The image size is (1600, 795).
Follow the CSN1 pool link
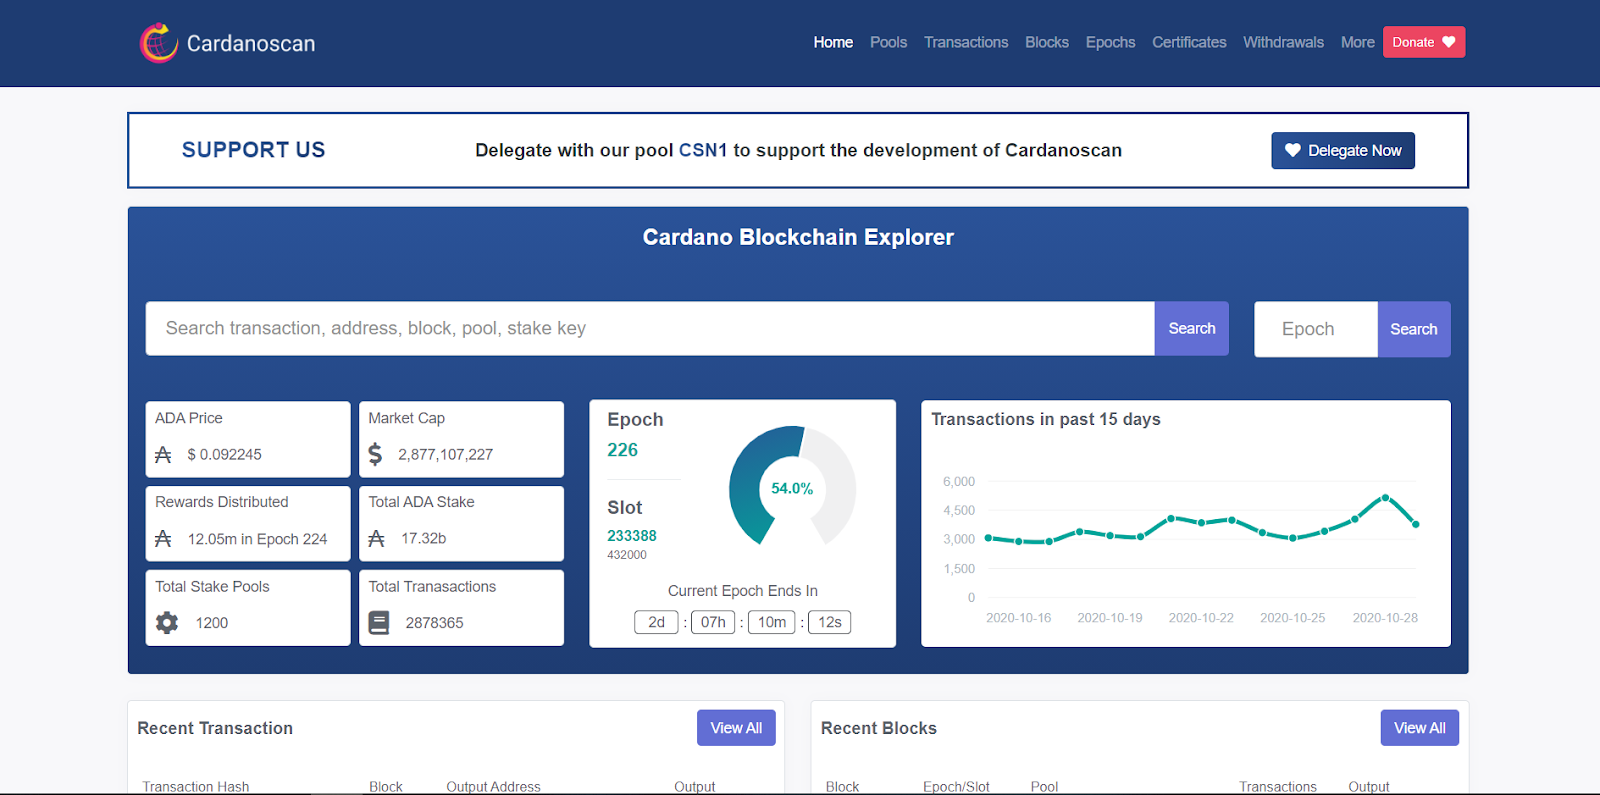click(x=703, y=150)
